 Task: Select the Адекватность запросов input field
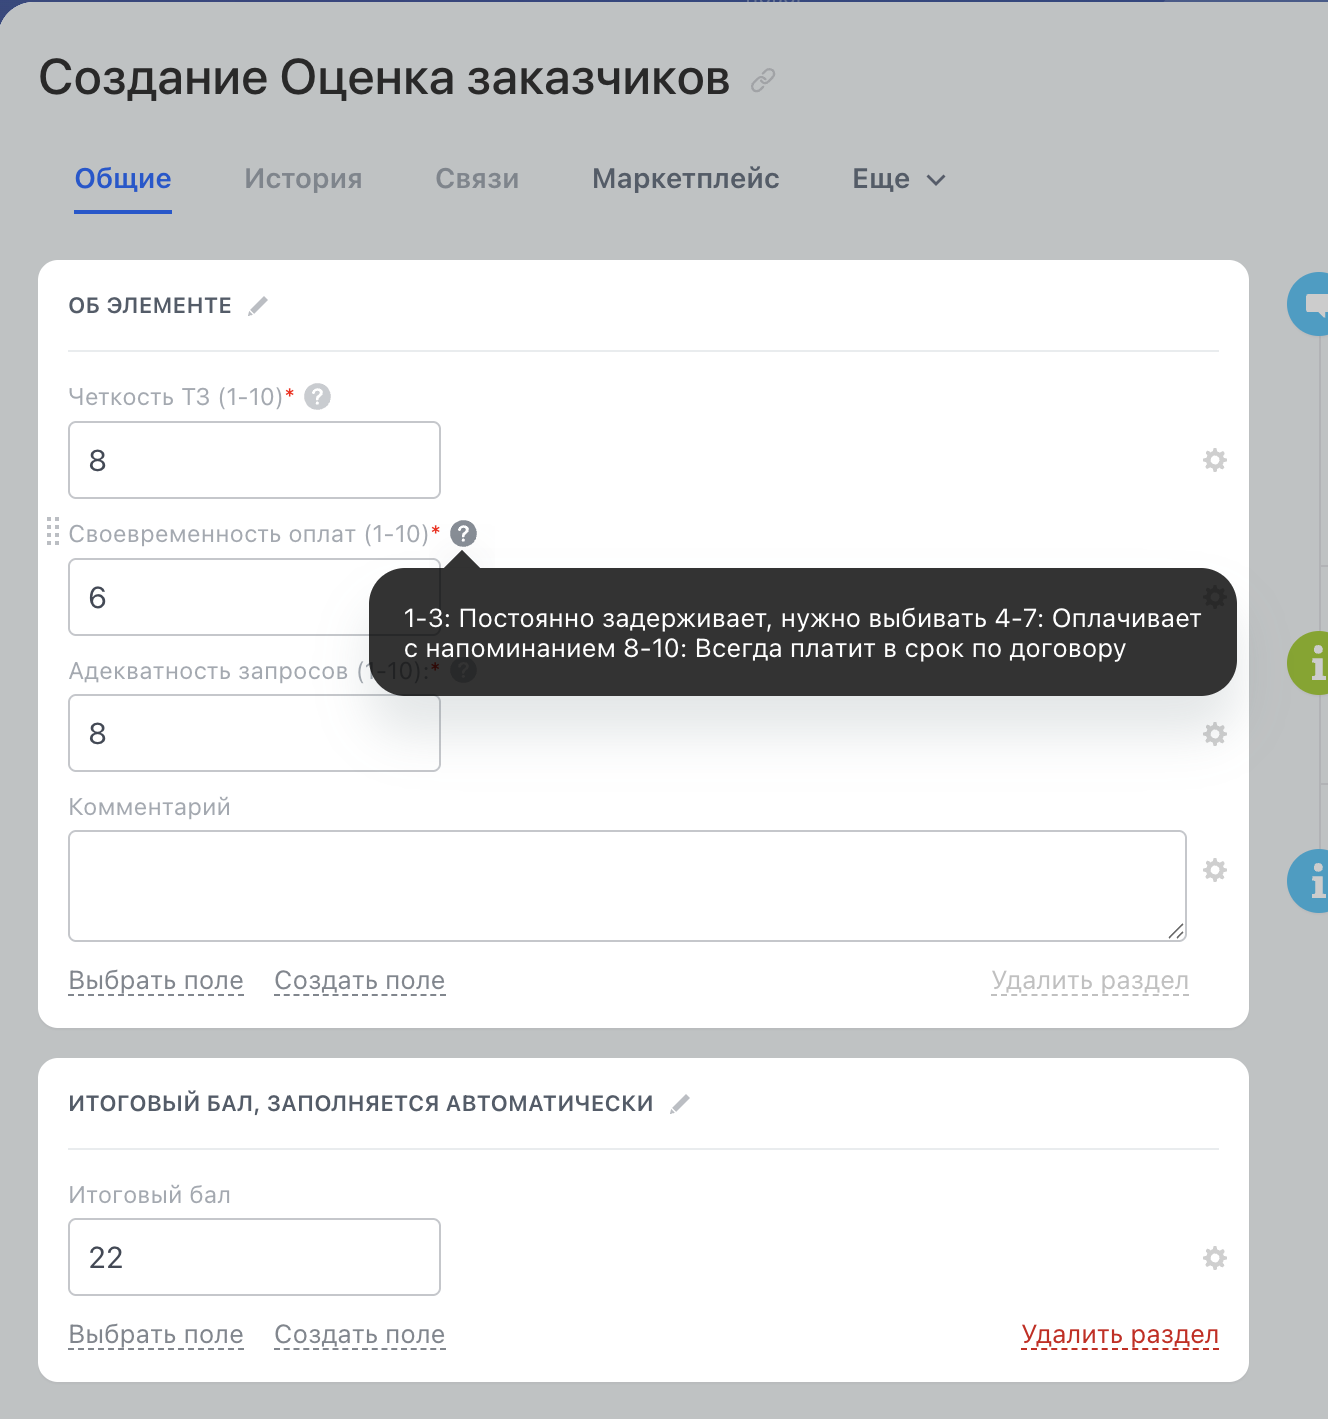click(x=254, y=733)
